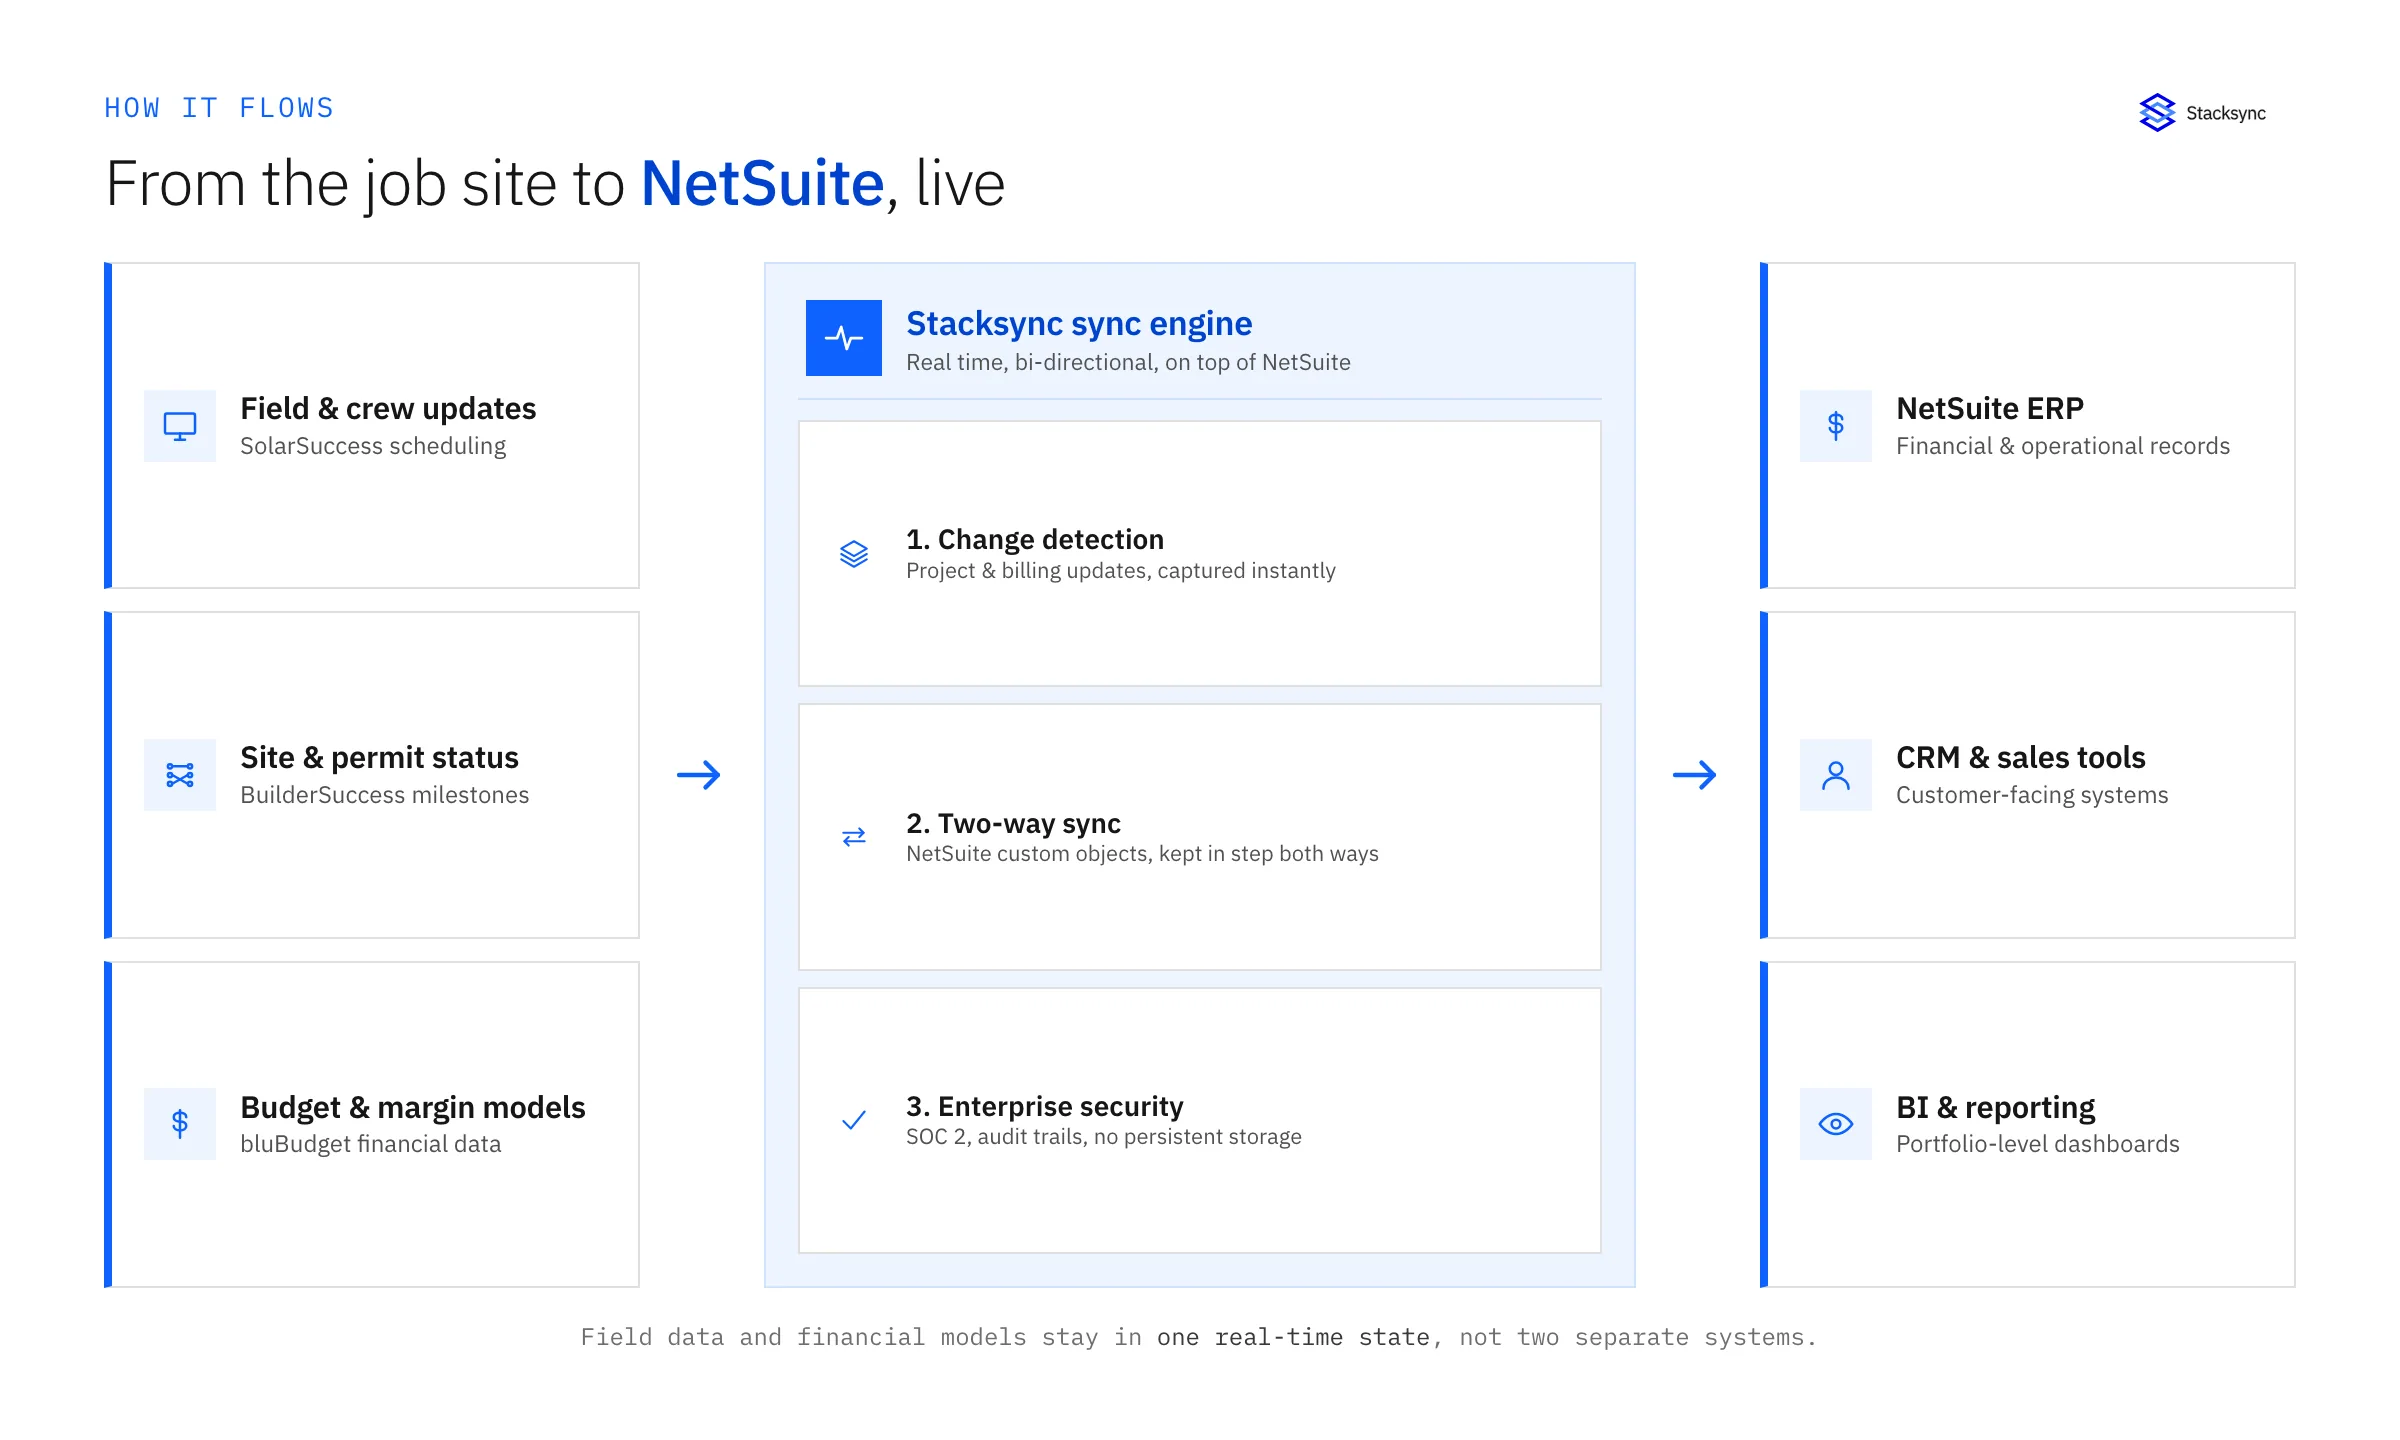The height and width of the screenshot is (1440, 2400).
Task: Click Real time, bi-directional, on top of NetSuite
Action: (x=1128, y=363)
